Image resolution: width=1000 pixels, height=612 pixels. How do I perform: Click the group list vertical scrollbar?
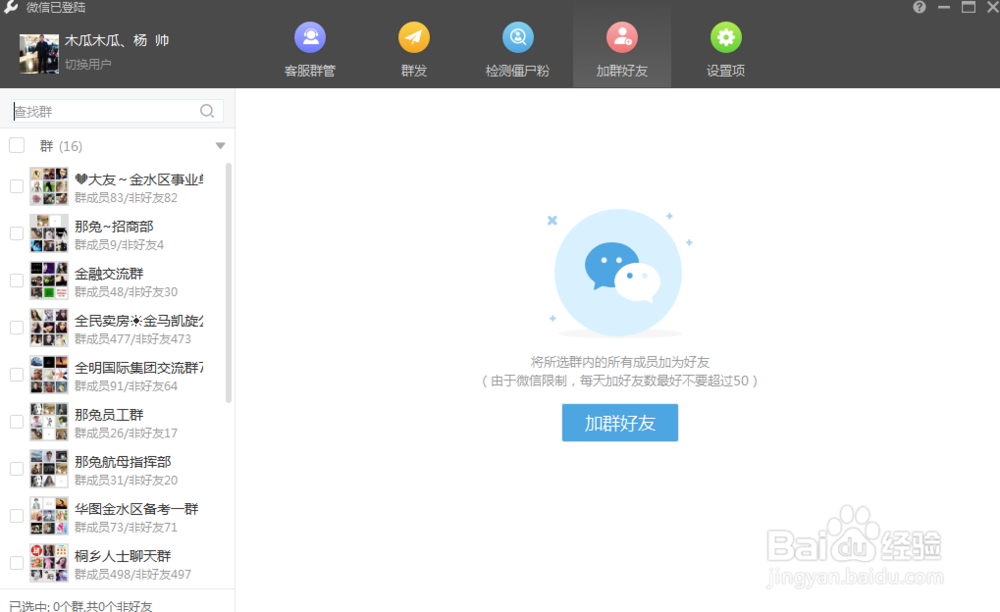tap(228, 284)
